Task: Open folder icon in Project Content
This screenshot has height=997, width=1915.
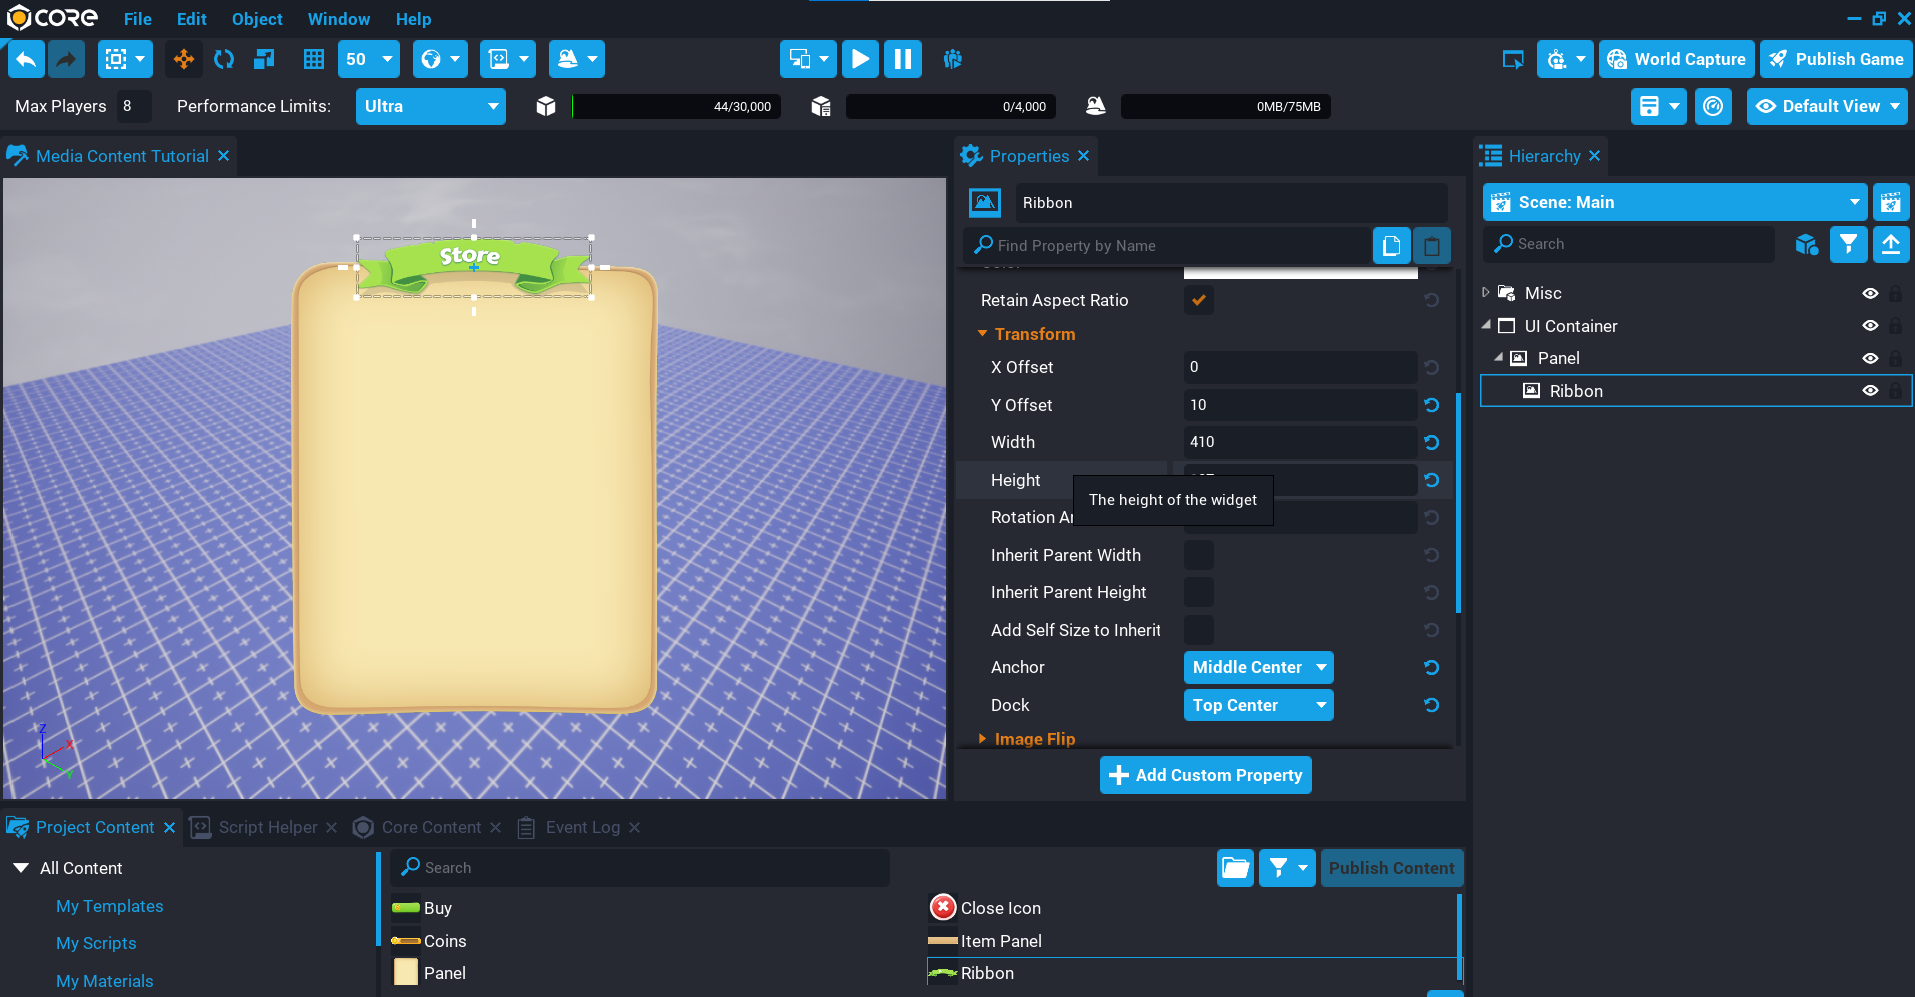Action: (1235, 868)
